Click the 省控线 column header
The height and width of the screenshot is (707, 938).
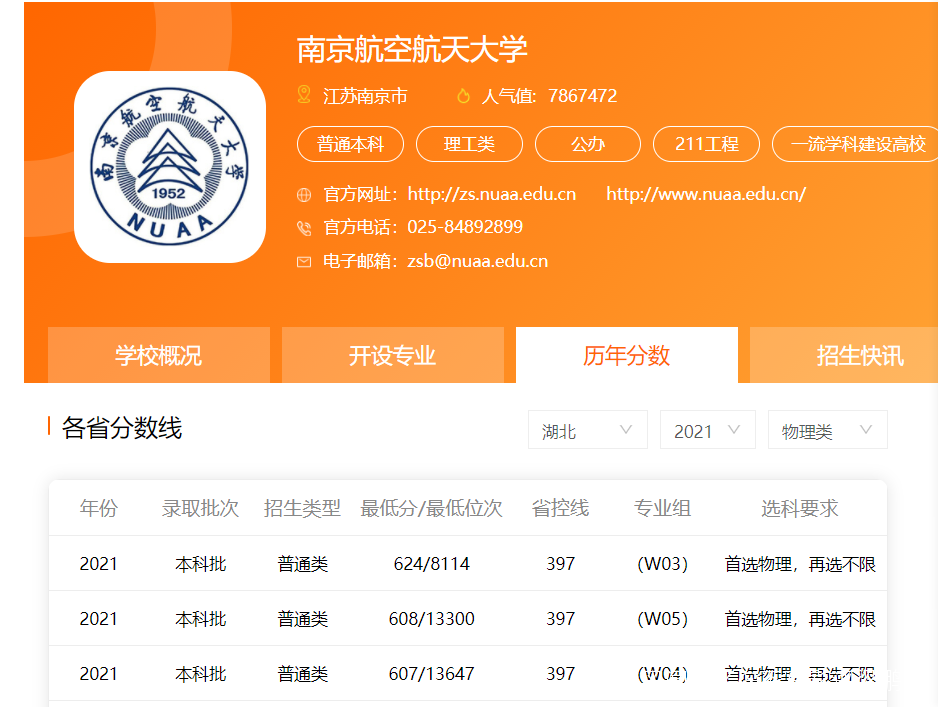coord(561,508)
